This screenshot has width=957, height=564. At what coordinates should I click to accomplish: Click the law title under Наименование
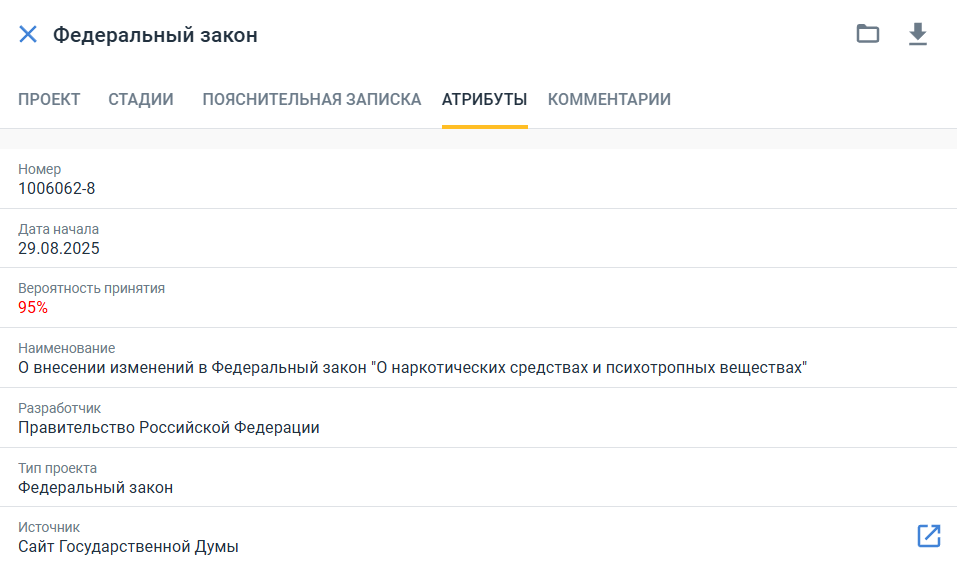pyautogui.click(x=413, y=367)
